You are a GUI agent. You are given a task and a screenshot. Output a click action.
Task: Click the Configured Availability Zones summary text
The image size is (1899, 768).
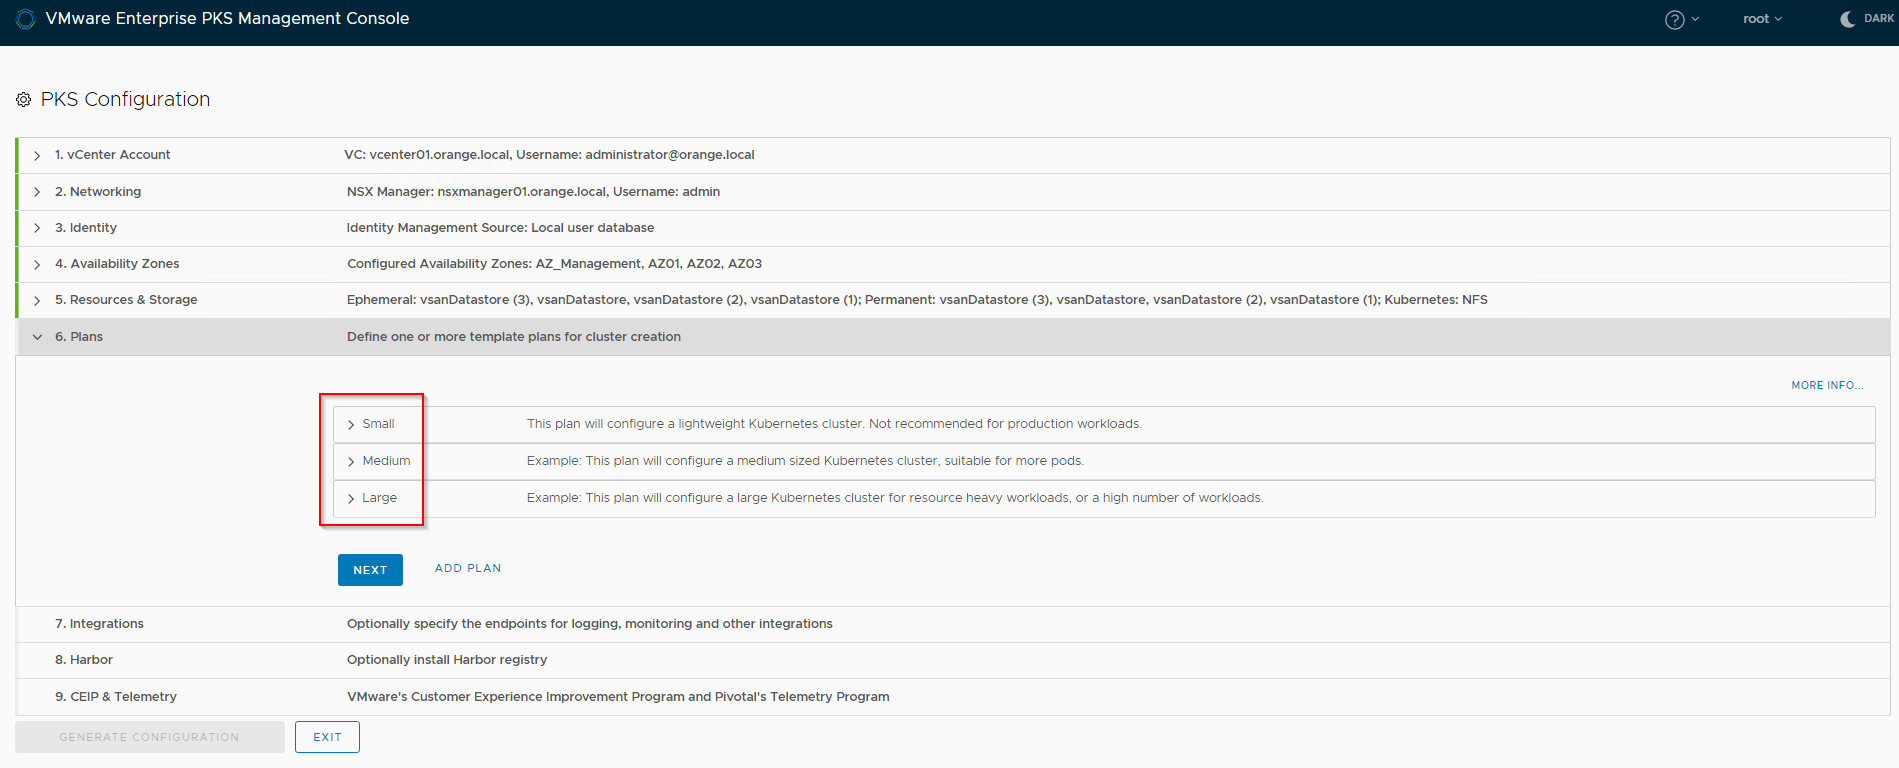pyautogui.click(x=554, y=264)
